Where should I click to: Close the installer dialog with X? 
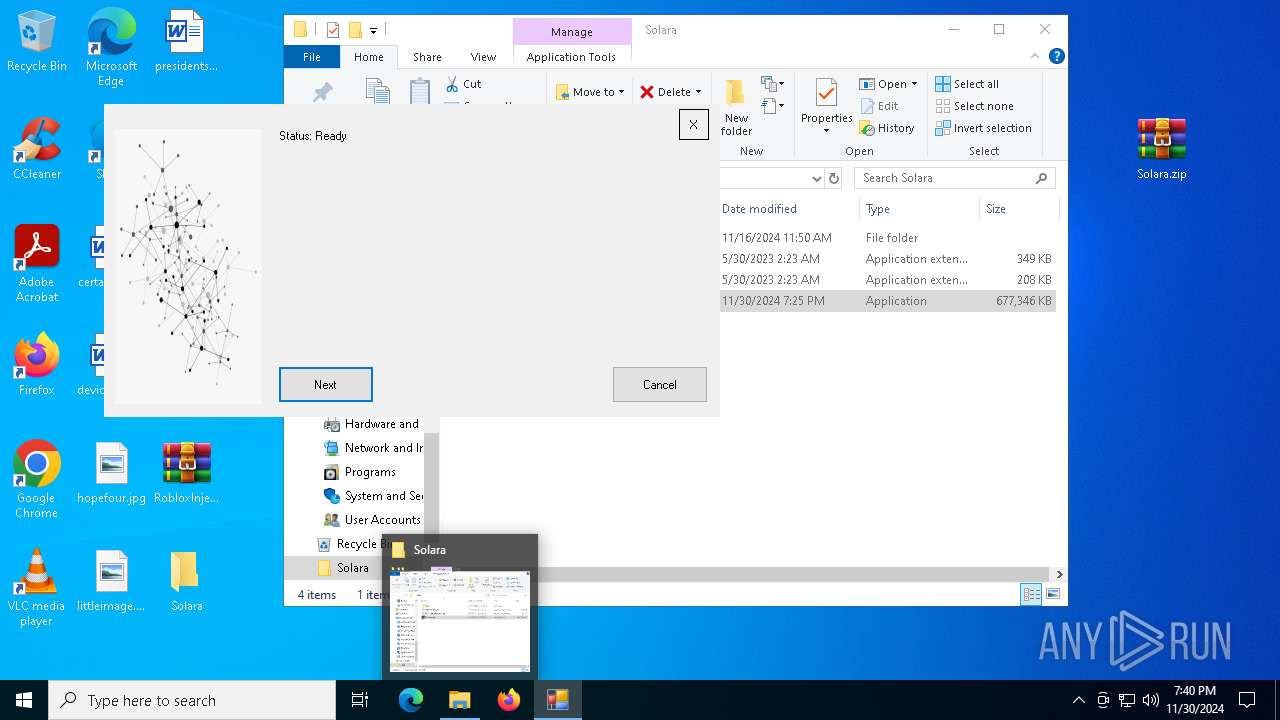(693, 124)
